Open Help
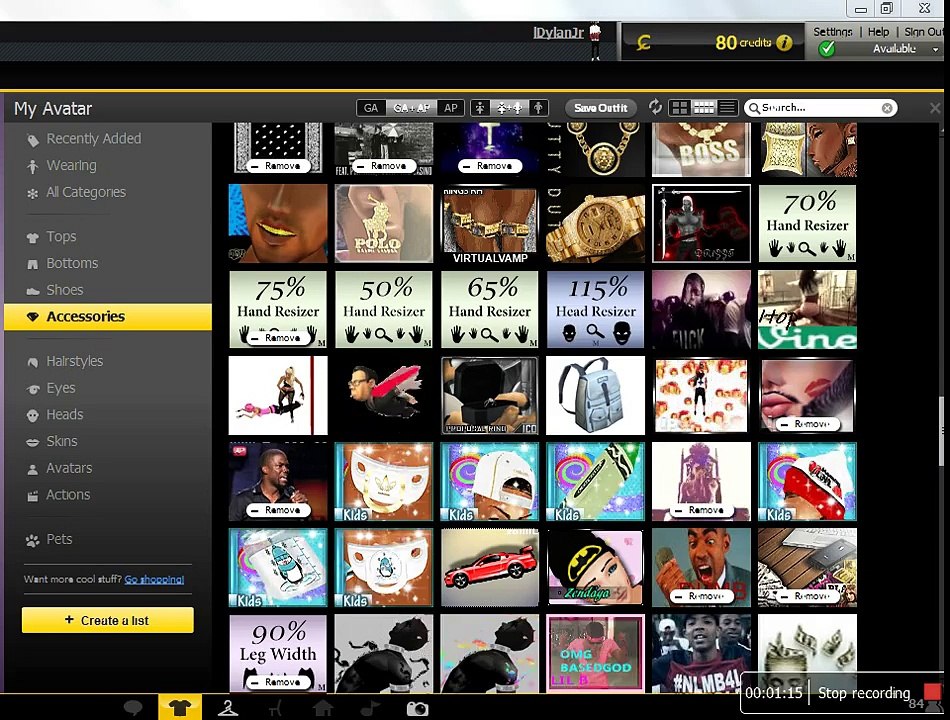The width and height of the screenshot is (950, 720). 878,32
